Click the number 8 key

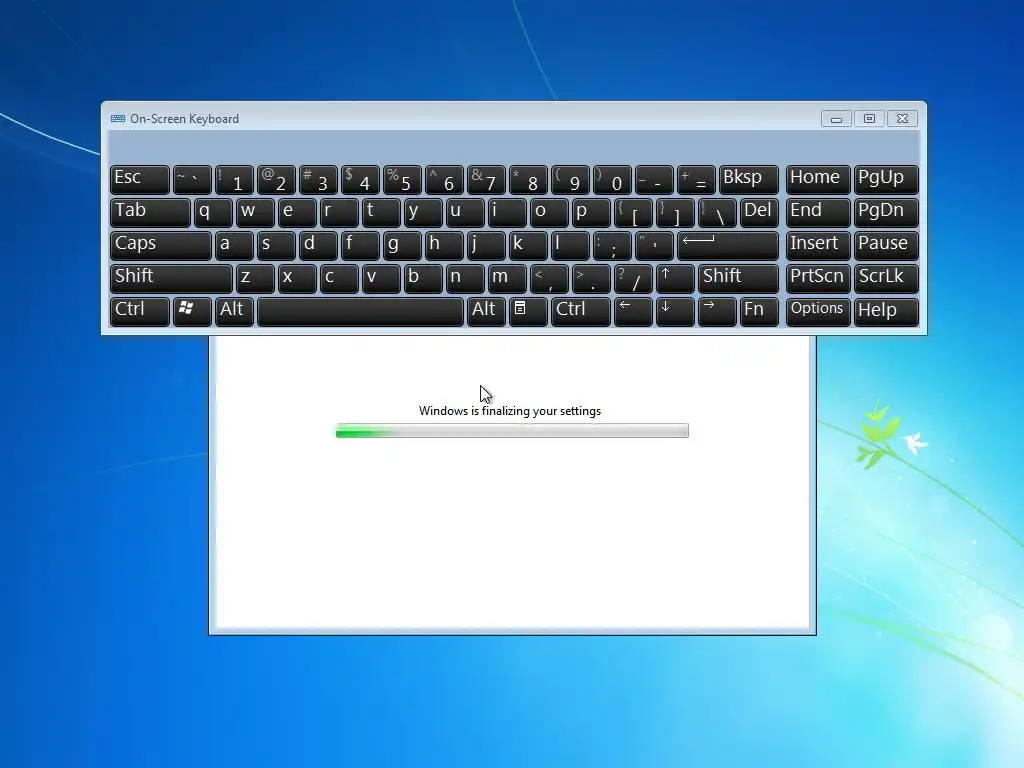click(528, 180)
